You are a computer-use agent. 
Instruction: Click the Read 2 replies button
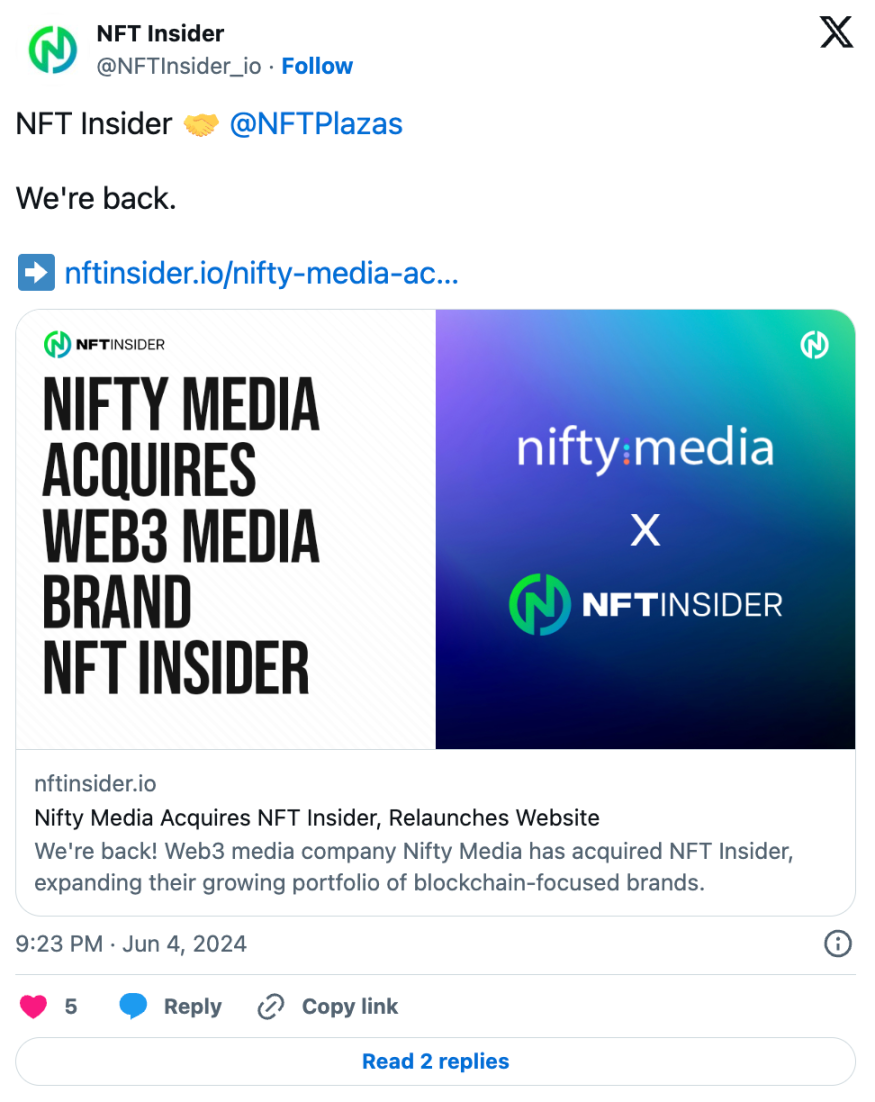[x=435, y=1061]
